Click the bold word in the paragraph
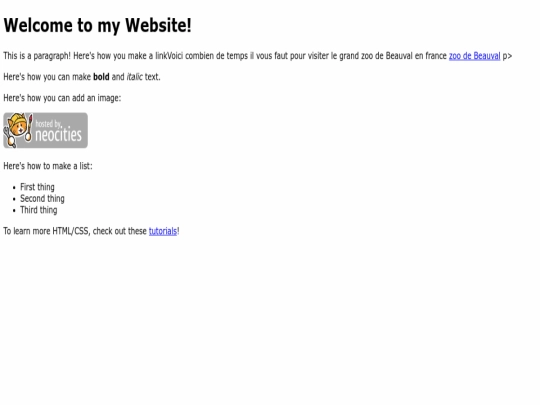This screenshot has width=540, height=405. [x=101, y=77]
